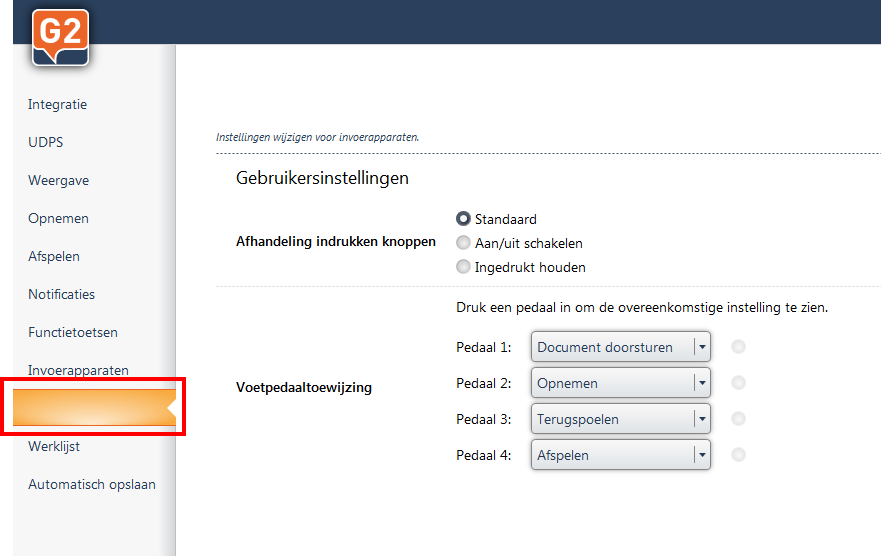Click Afhandeling indrukken knoppen label
Viewport: 881px width, 556px height.
coord(336,241)
